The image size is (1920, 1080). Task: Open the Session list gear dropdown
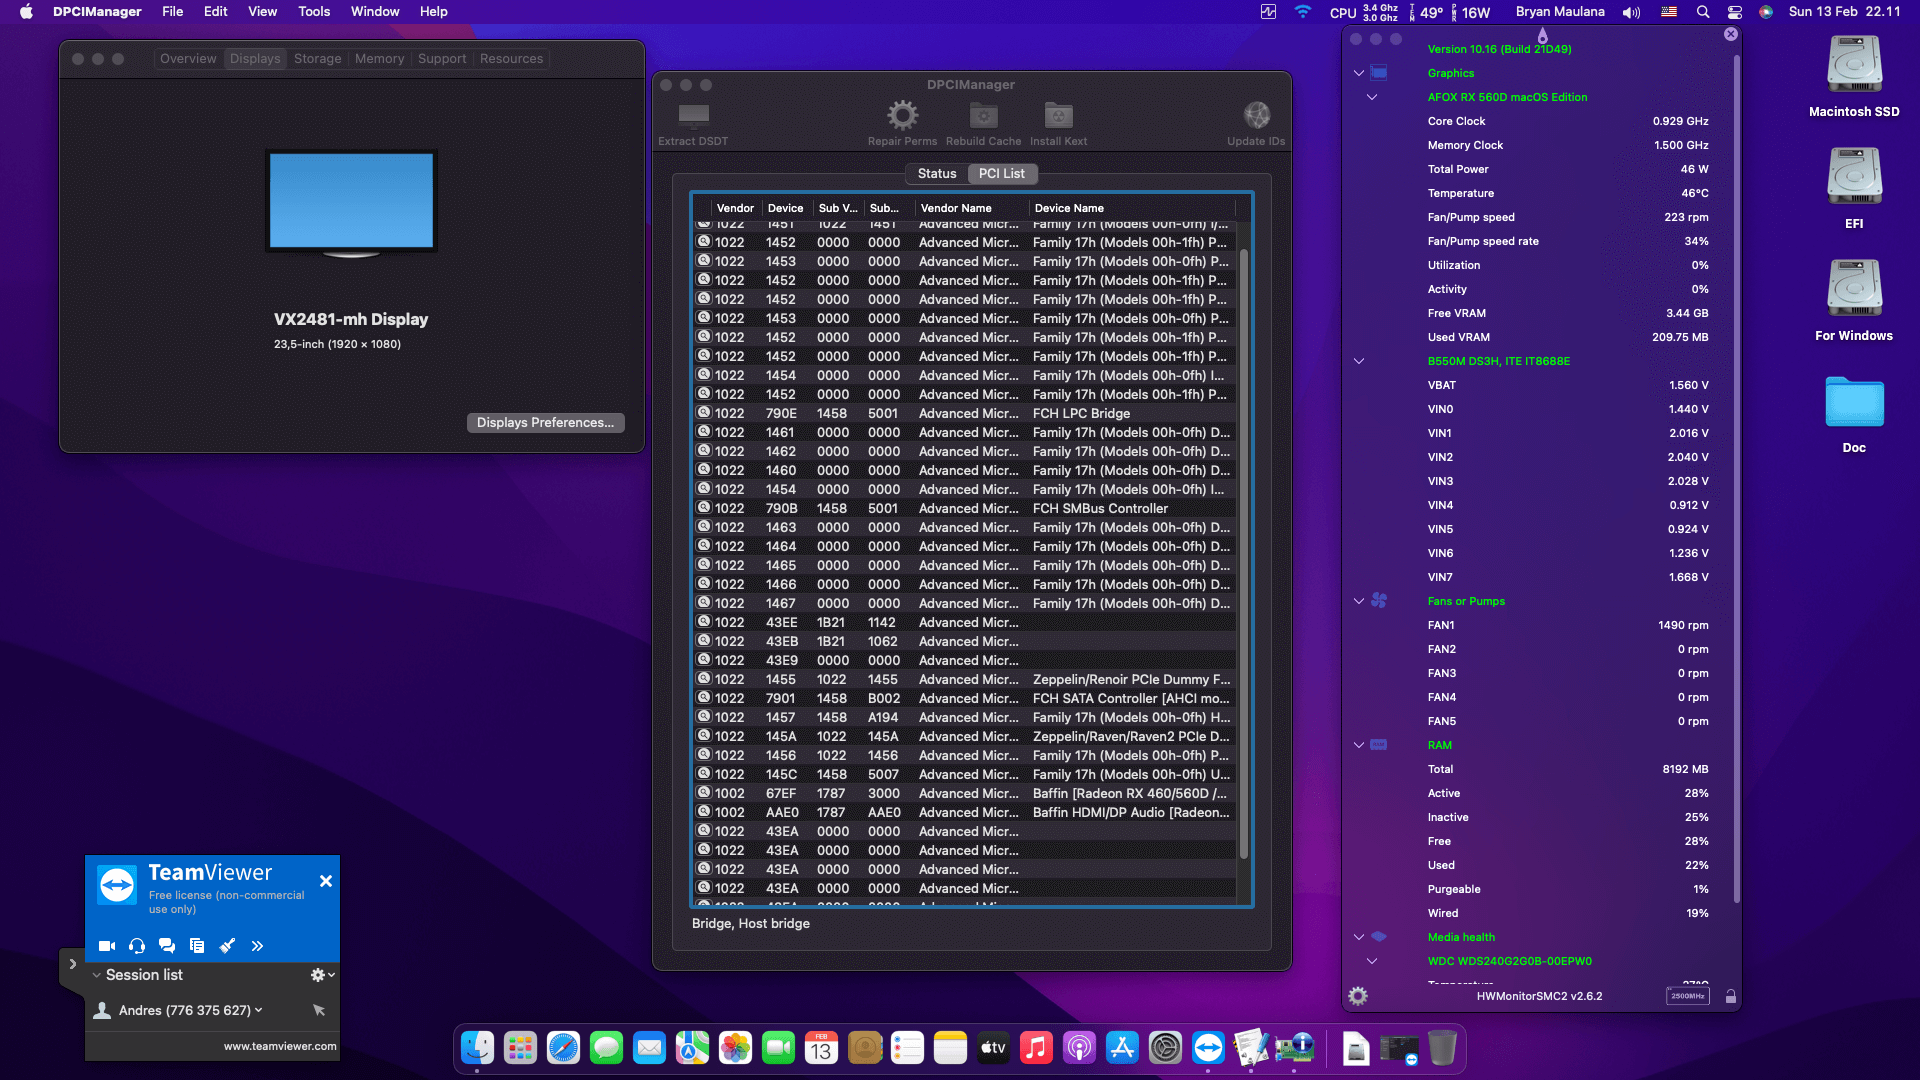click(x=322, y=975)
